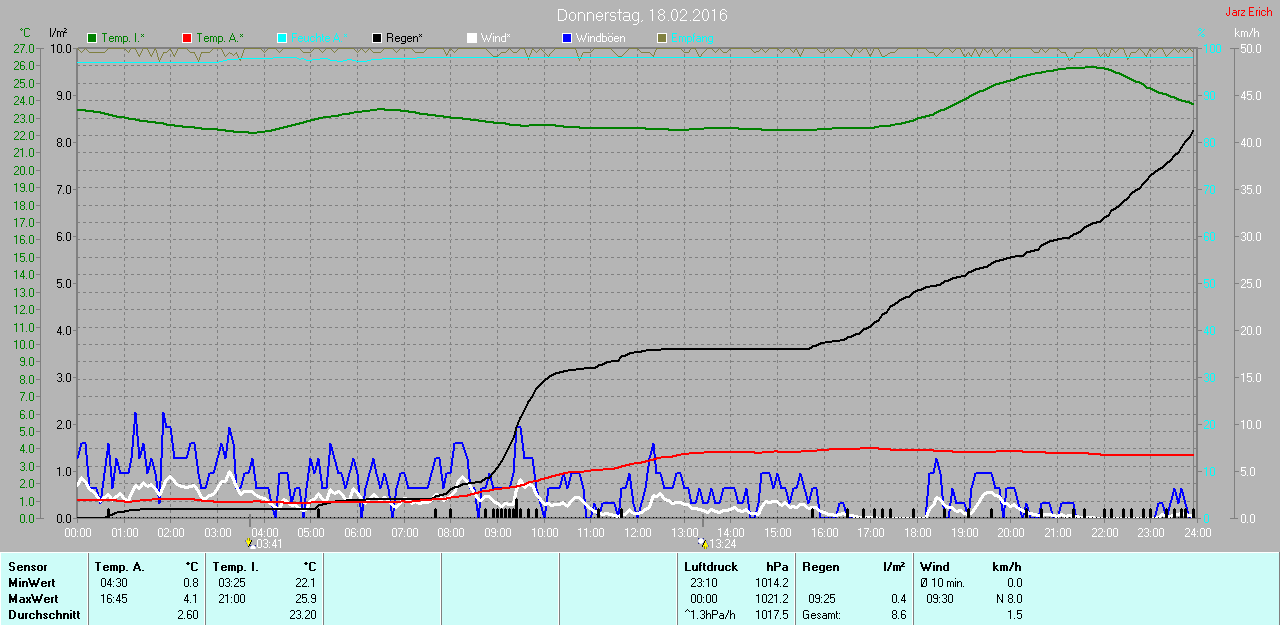1280x625 pixels.
Task: Click the km/h axis unit label
Action: click(x=1247, y=33)
